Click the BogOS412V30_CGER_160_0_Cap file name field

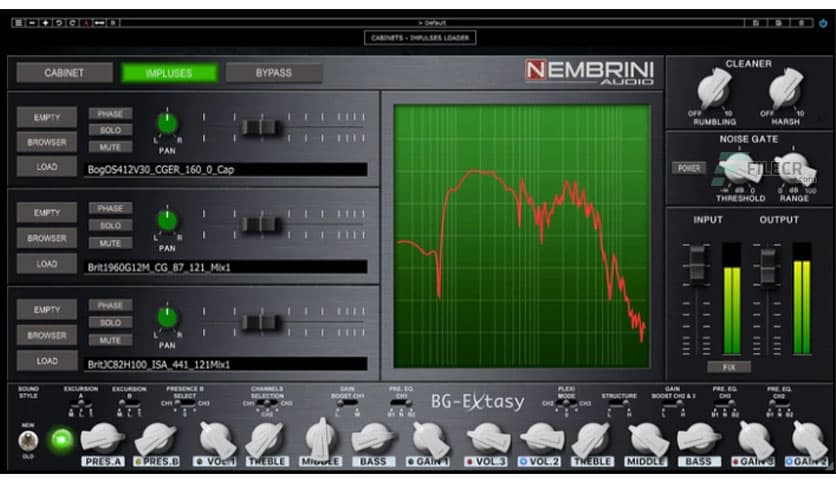226,170
